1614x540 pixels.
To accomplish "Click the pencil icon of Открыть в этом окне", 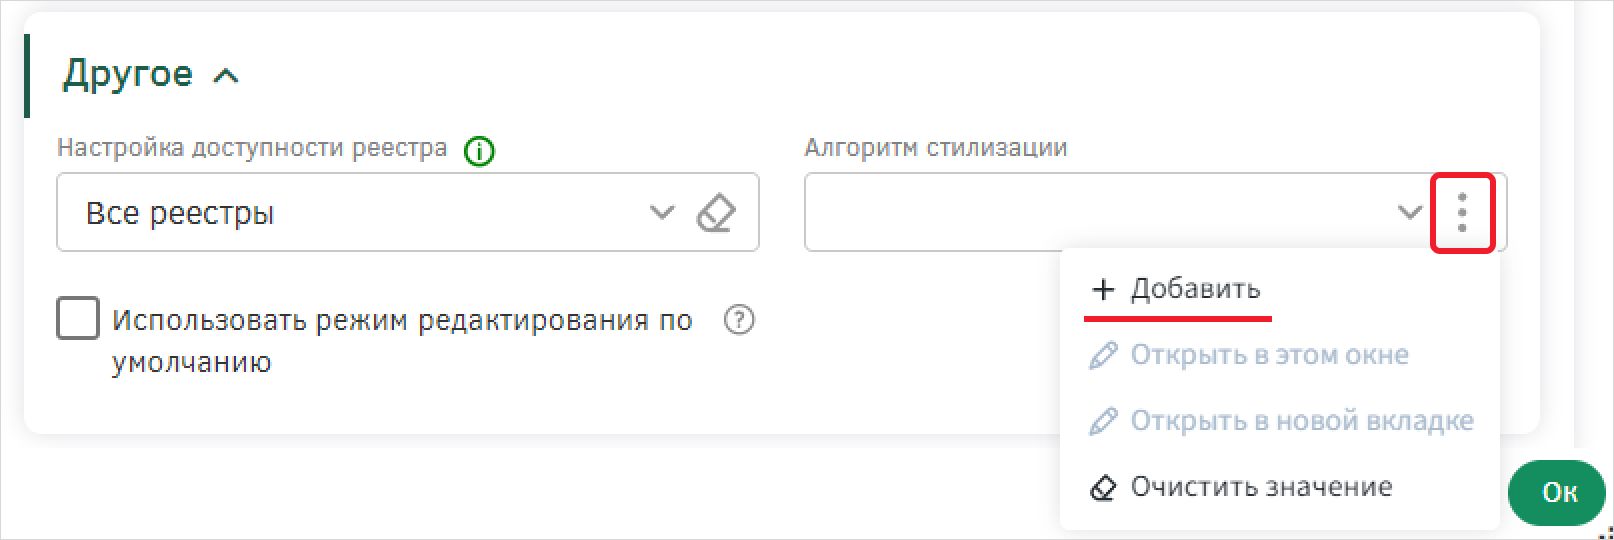I will (1103, 356).
